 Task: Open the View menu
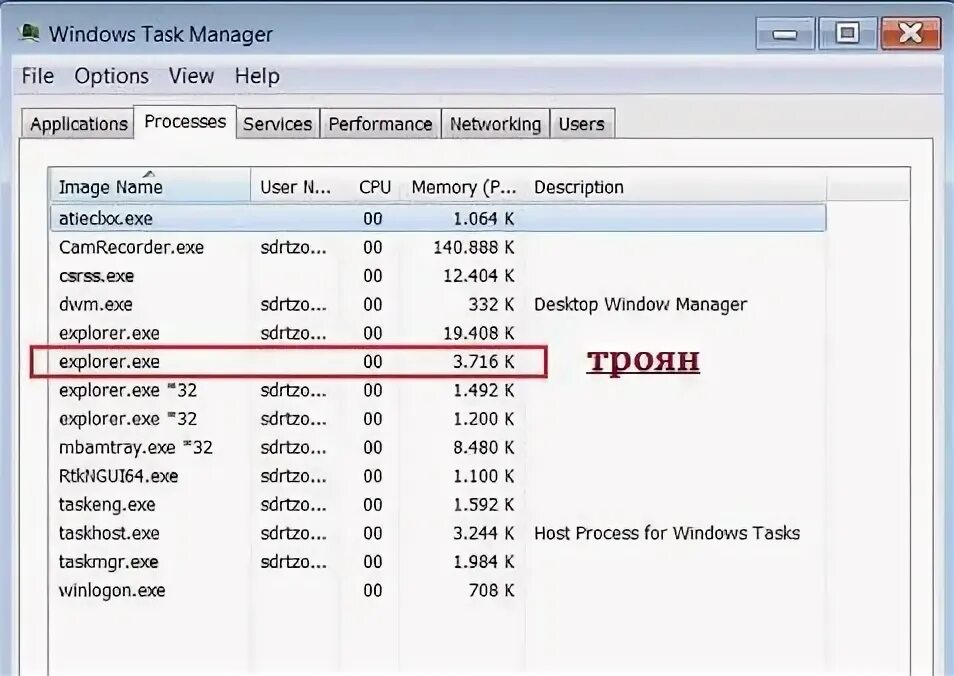191,76
